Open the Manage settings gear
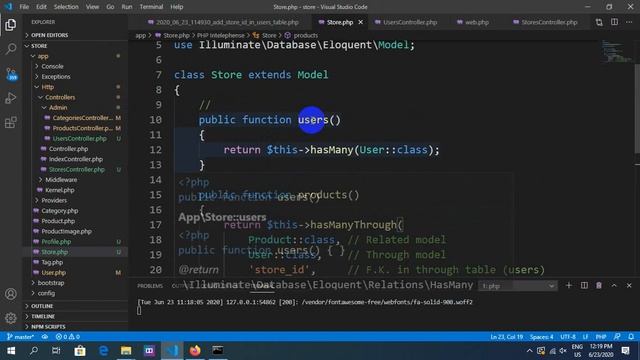The image size is (640, 360). (11, 318)
